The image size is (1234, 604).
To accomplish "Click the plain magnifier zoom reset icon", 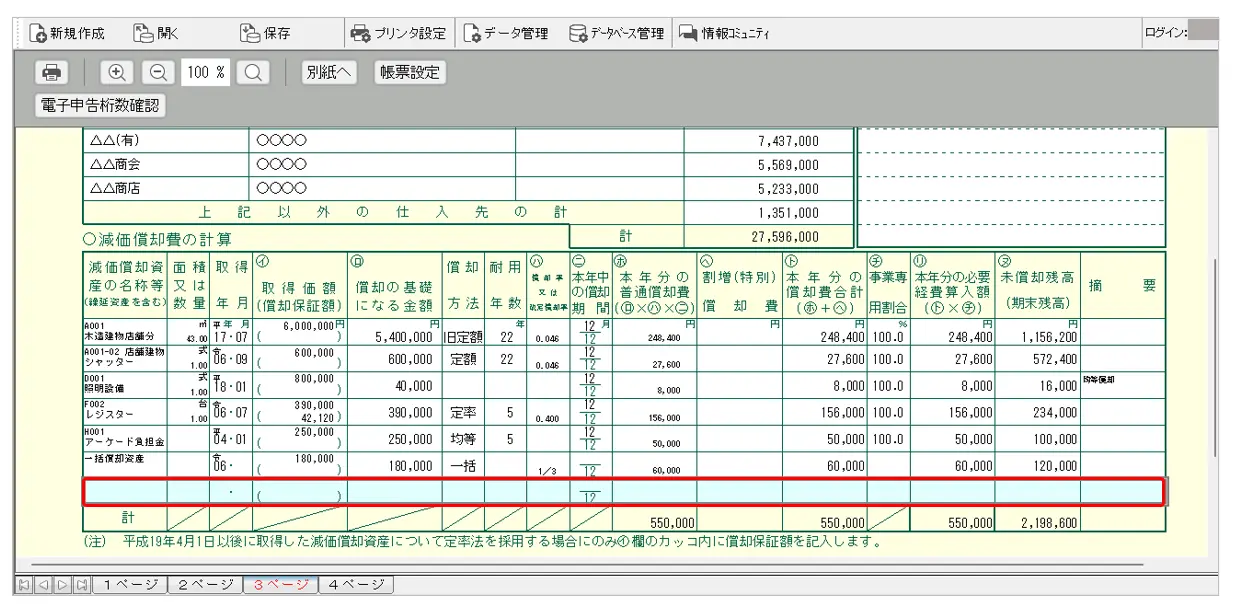I will click(253, 72).
